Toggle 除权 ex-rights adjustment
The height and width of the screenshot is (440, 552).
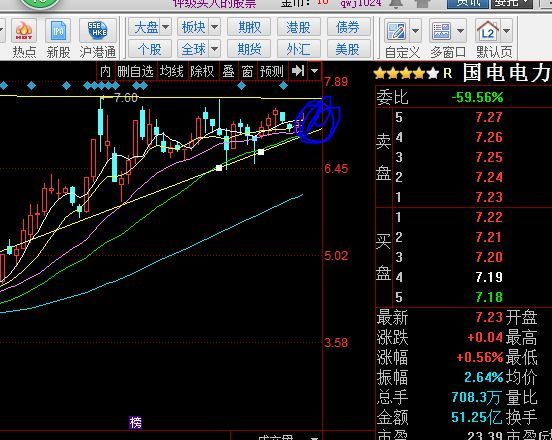point(202,71)
